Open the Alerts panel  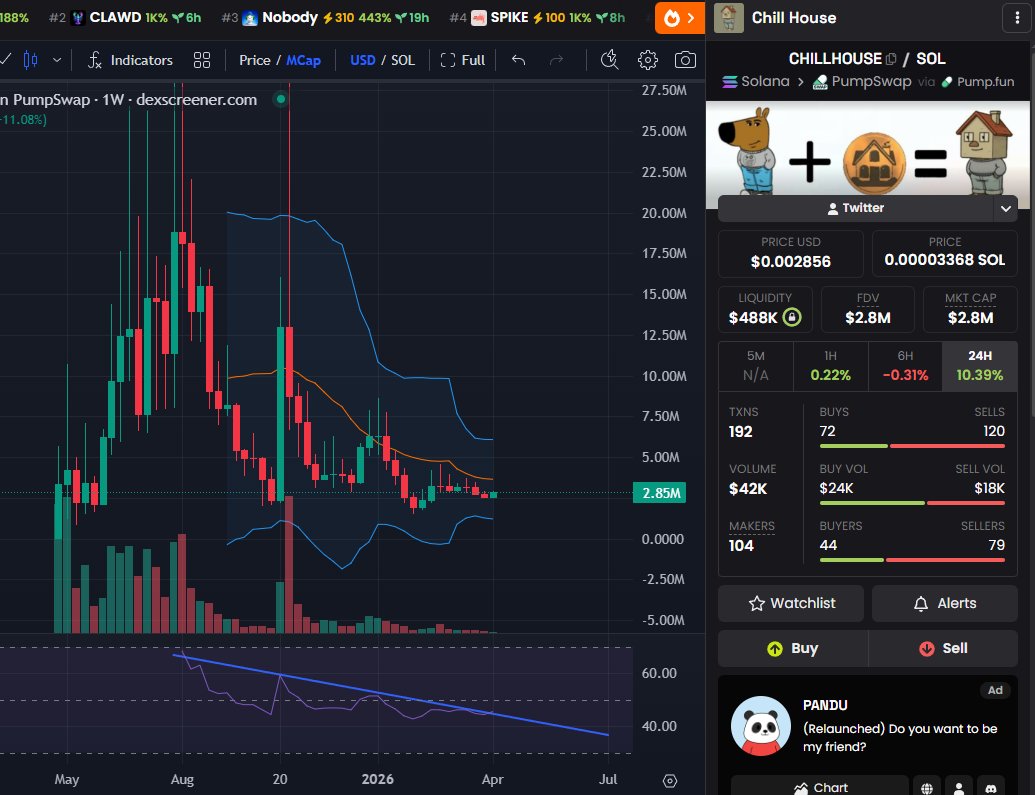coord(944,603)
